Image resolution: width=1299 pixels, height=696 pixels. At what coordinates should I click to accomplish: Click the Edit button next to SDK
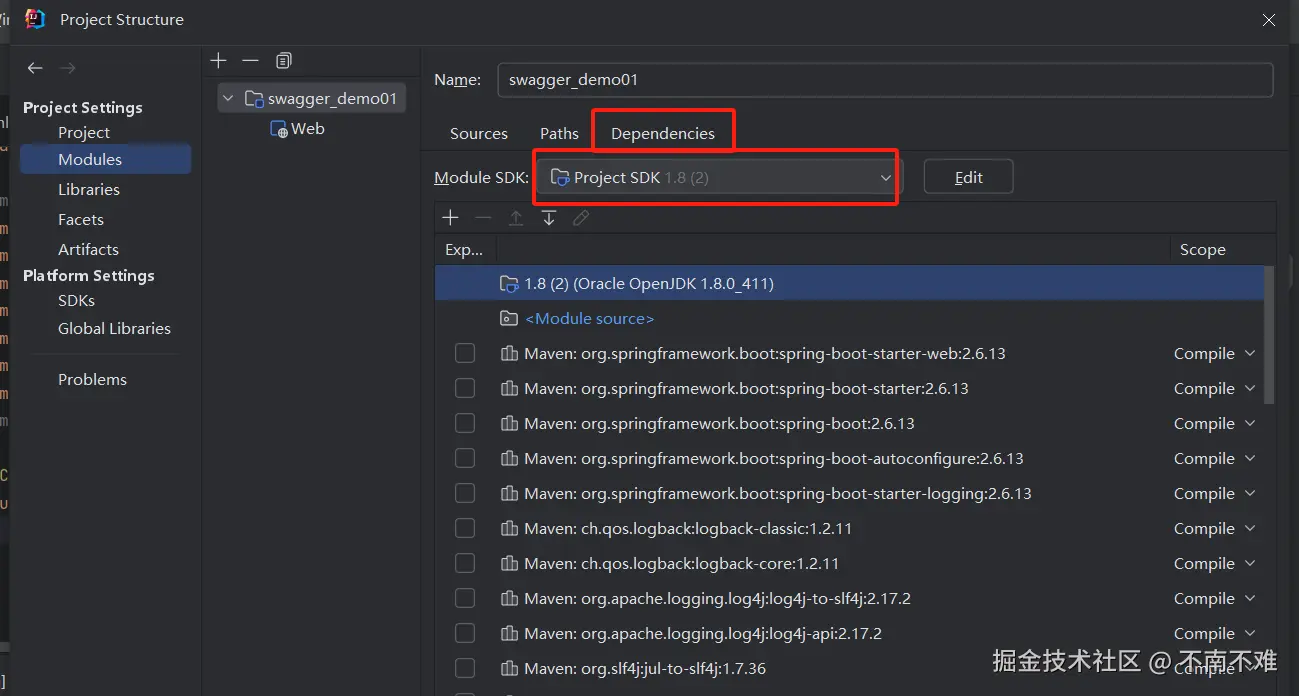(968, 177)
